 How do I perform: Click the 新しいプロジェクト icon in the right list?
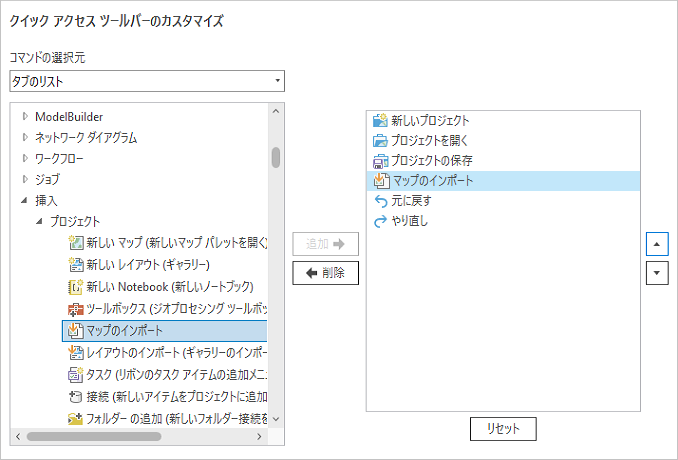(x=380, y=121)
